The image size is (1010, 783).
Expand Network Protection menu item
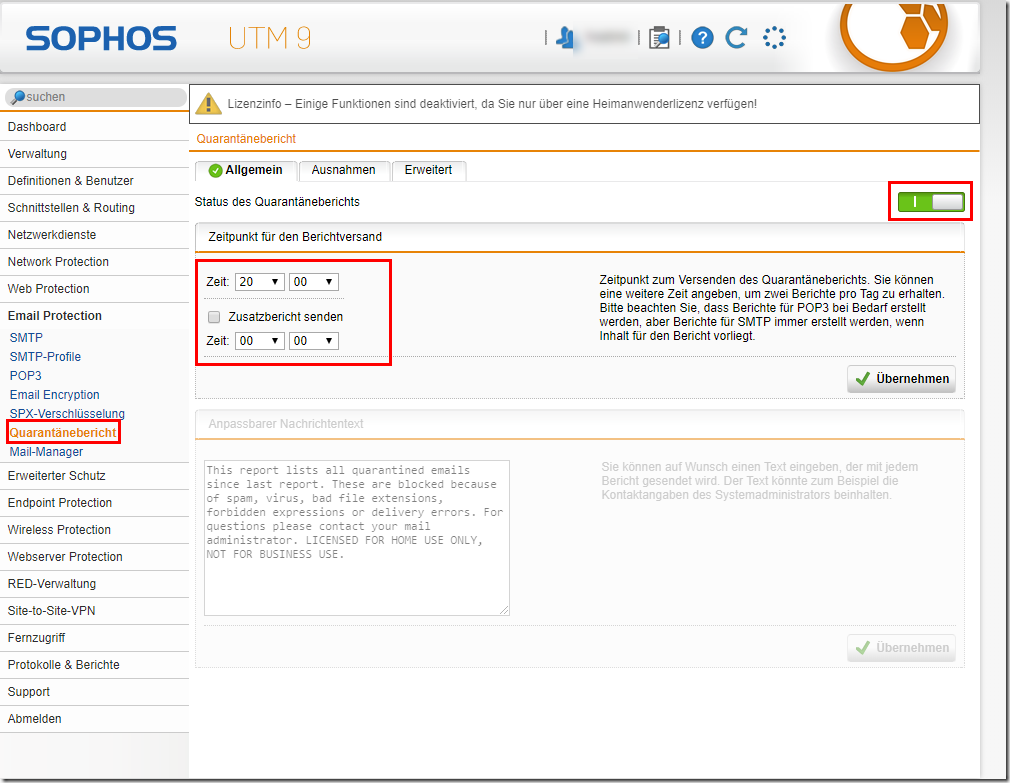pyautogui.click(x=58, y=262)
